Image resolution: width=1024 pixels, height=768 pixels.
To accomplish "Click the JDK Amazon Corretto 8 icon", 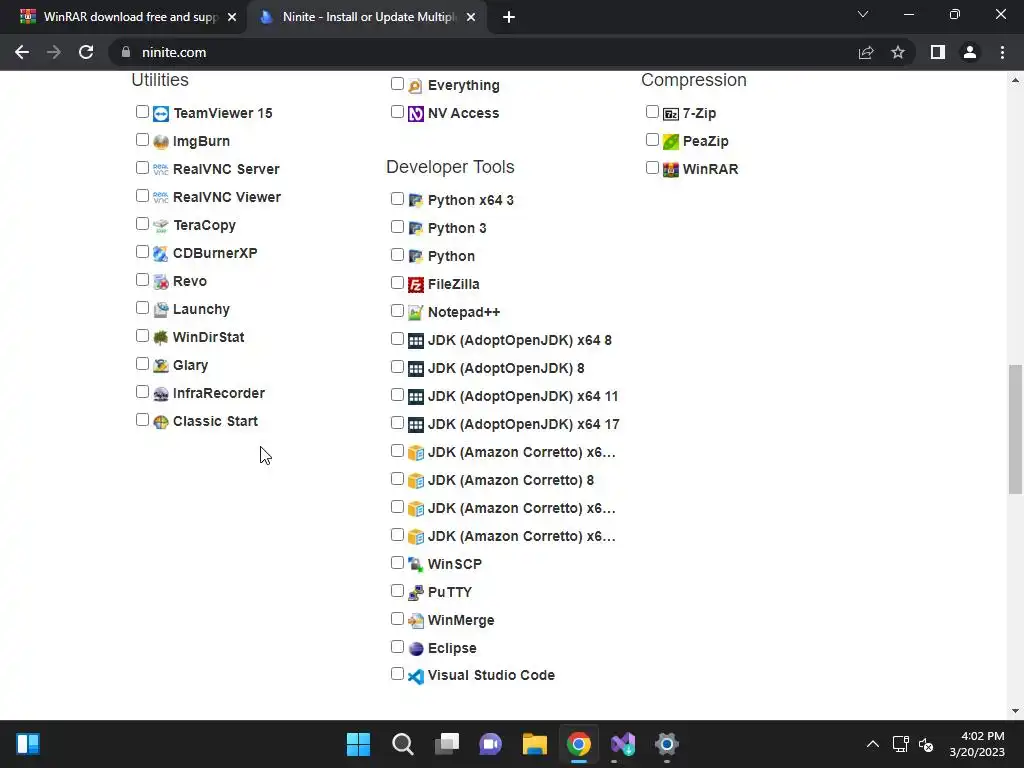I will point(415,481).
